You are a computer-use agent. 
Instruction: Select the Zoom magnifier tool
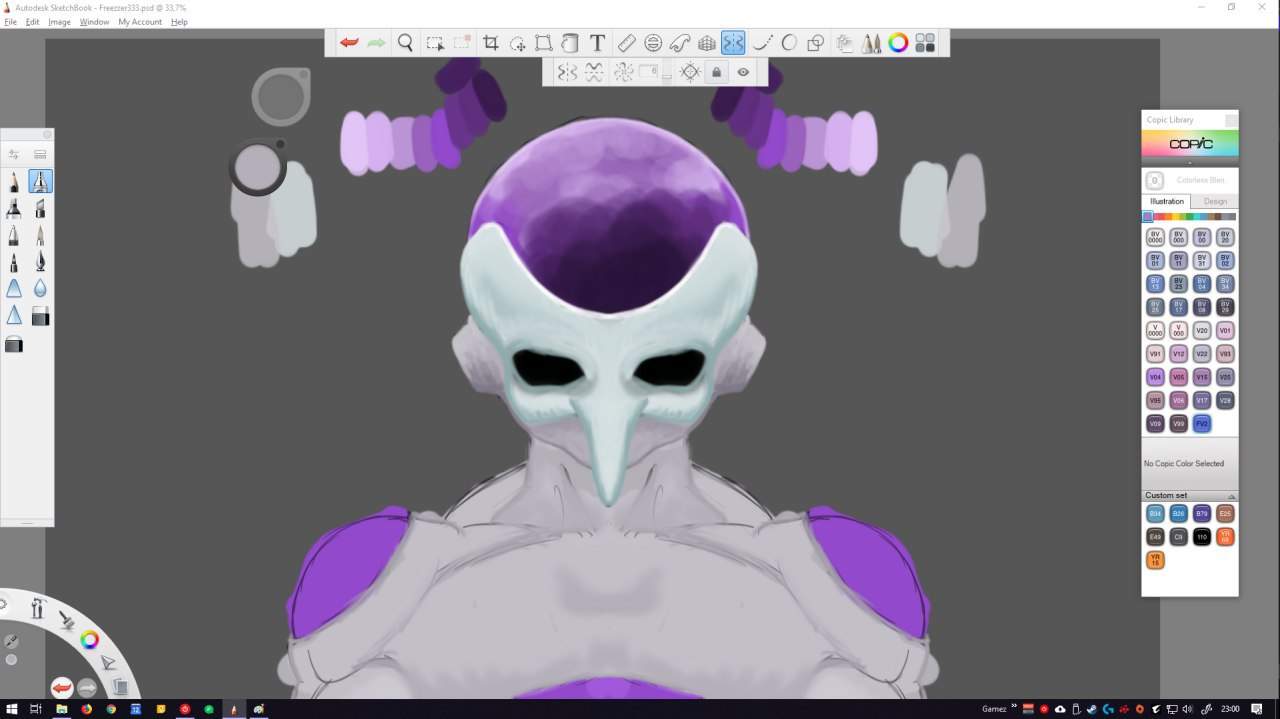point(405,43)
